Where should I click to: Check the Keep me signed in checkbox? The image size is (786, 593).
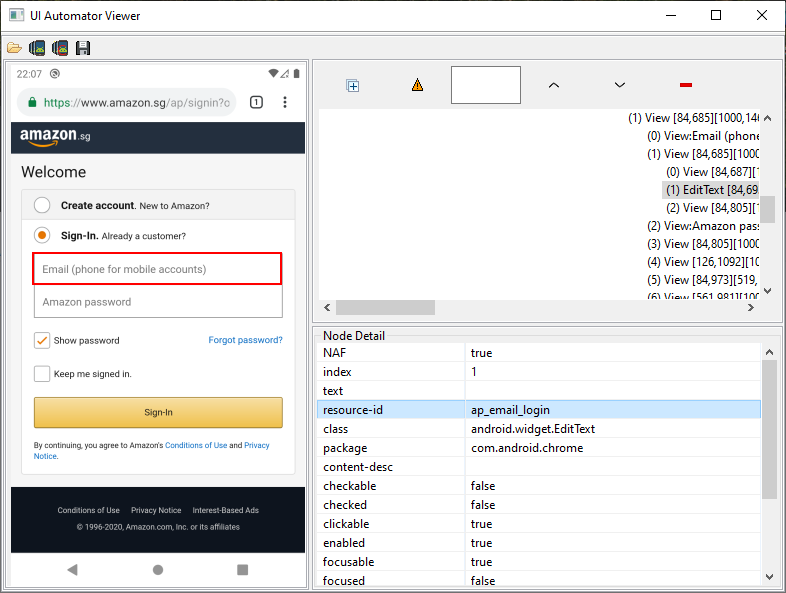click(x=42, y=374)
